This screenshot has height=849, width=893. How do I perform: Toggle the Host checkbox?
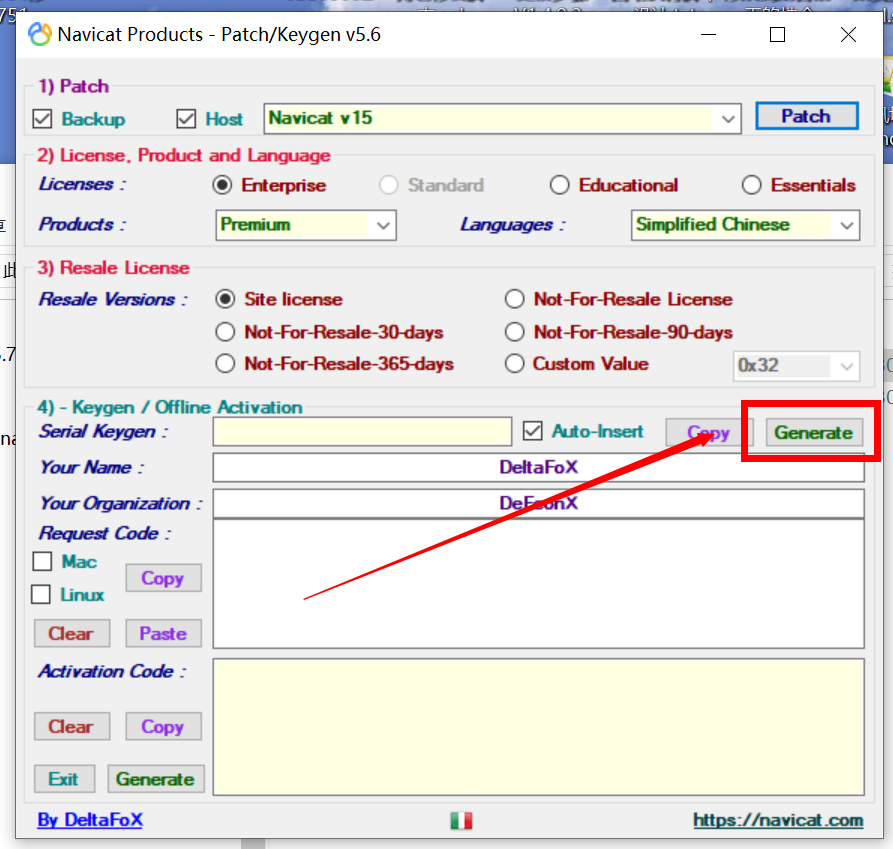186,119
